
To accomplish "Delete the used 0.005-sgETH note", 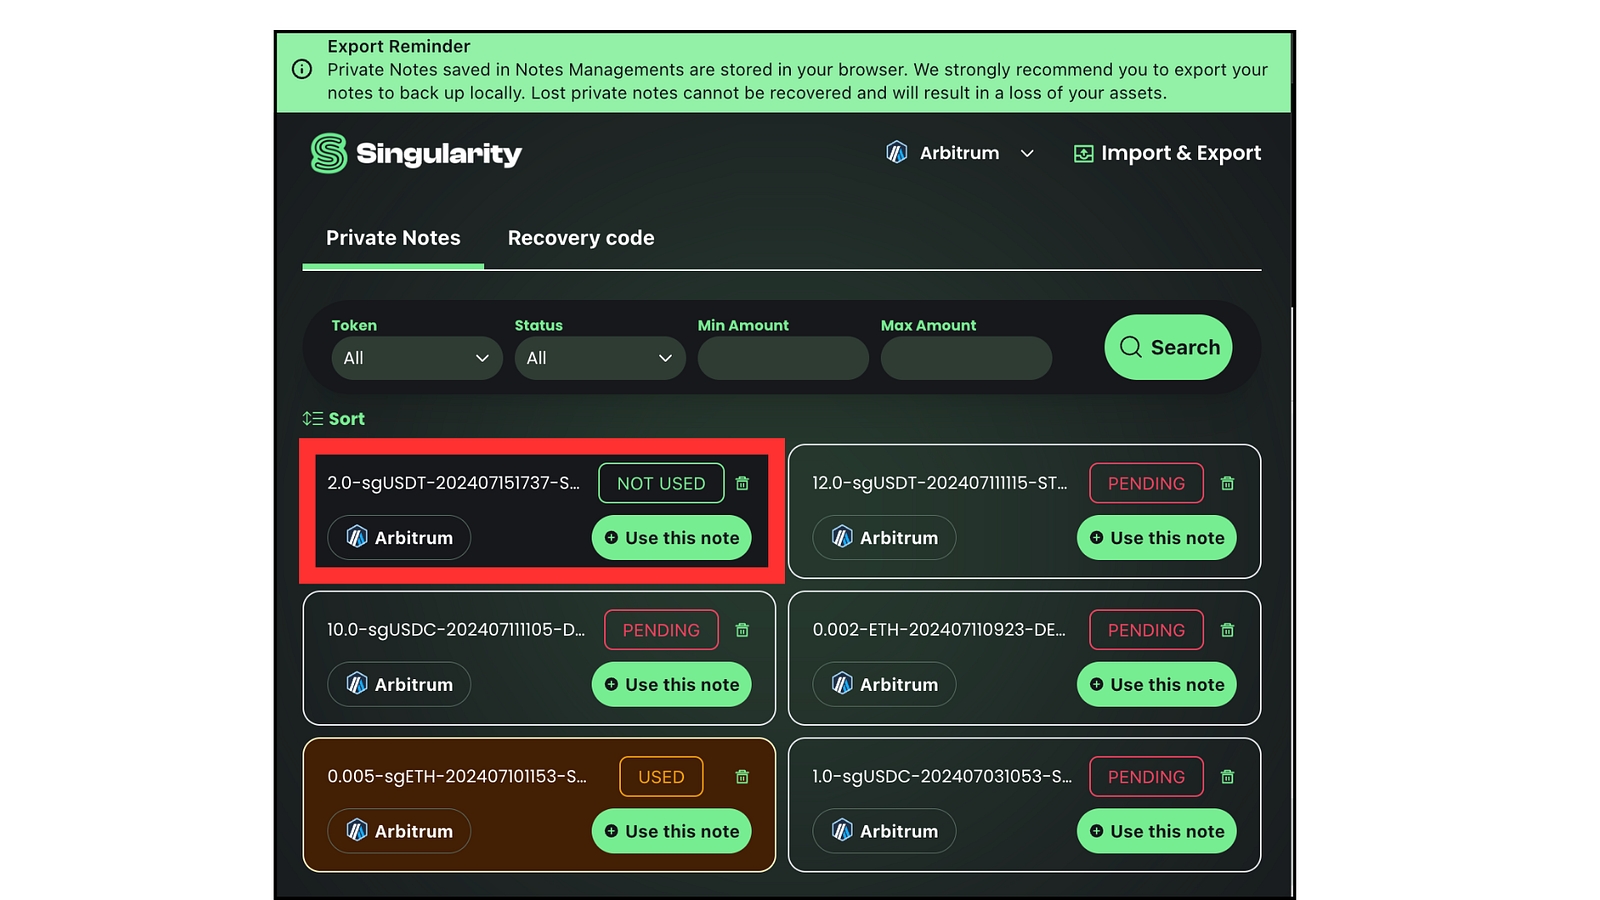I will 742,777.
